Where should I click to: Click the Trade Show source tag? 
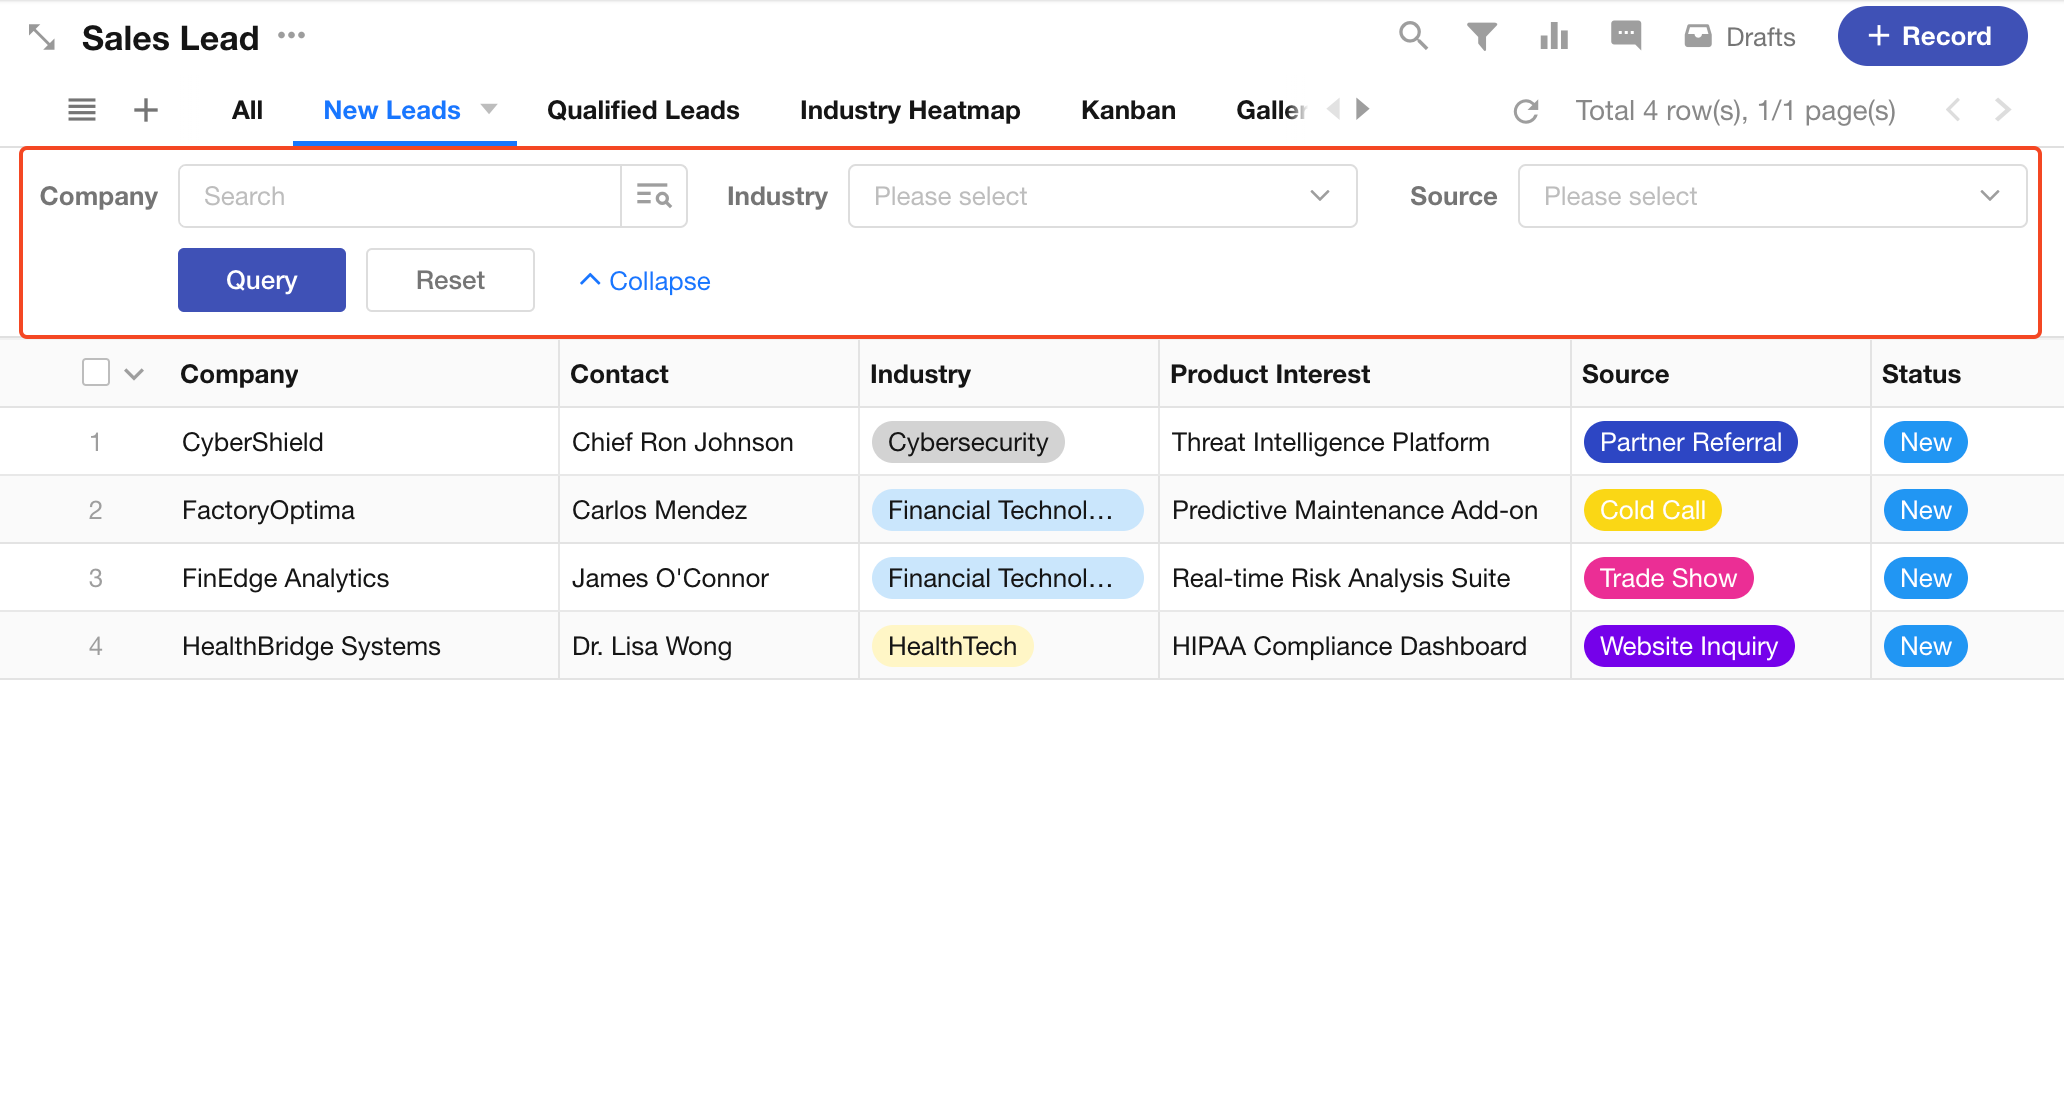1667,578
